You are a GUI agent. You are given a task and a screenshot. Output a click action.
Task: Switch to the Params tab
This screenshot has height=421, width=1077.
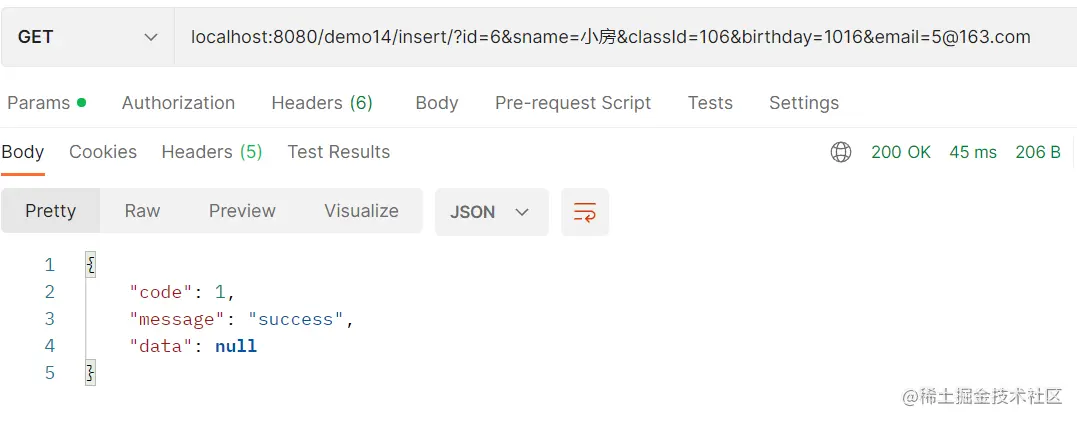(45, 103)
